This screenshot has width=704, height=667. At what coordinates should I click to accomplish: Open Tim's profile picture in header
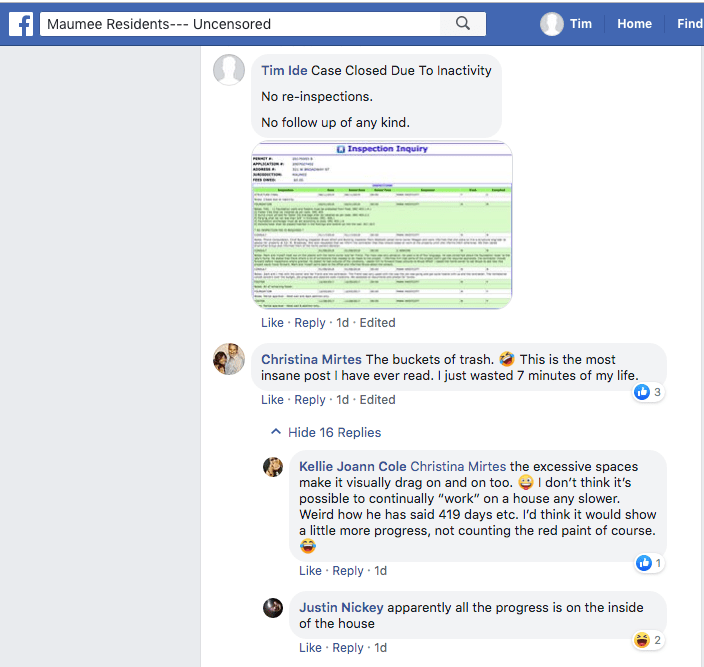552,24
